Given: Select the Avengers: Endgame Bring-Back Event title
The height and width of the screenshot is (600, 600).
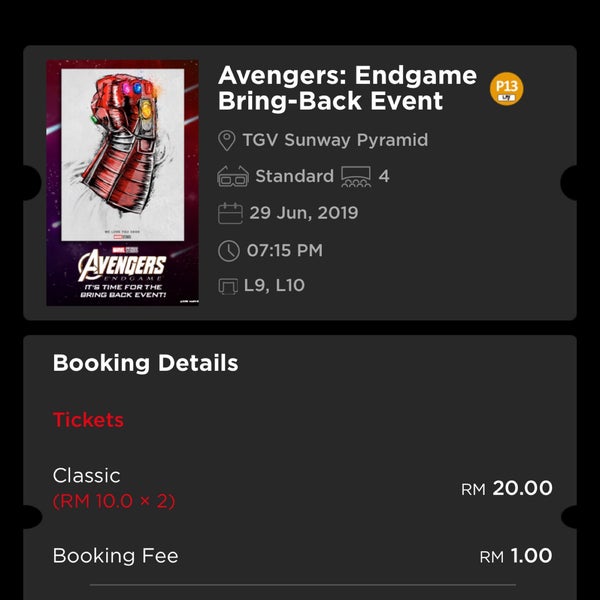Looking at the screenshot, I should click(347, 88).
